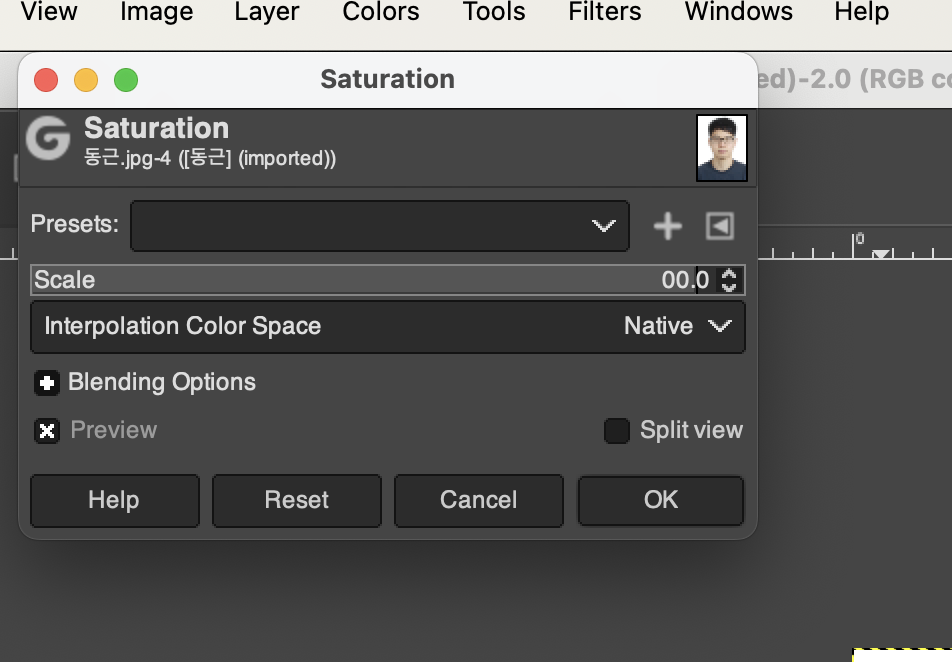The height and width of the screenshot is (662, 952).
Task: Open the Presets dropdown
Action: point(379,226)
